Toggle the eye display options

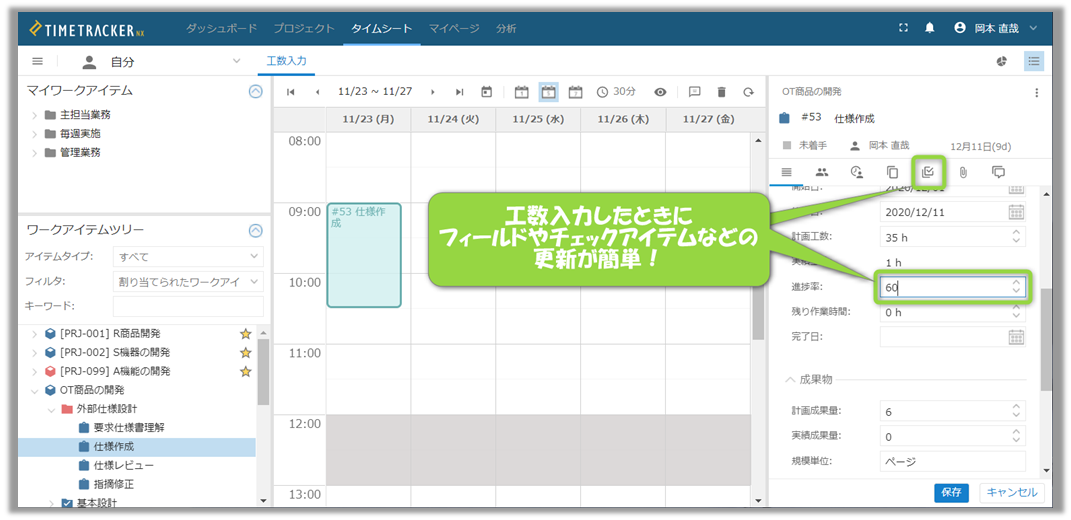(x=660, y=92)
